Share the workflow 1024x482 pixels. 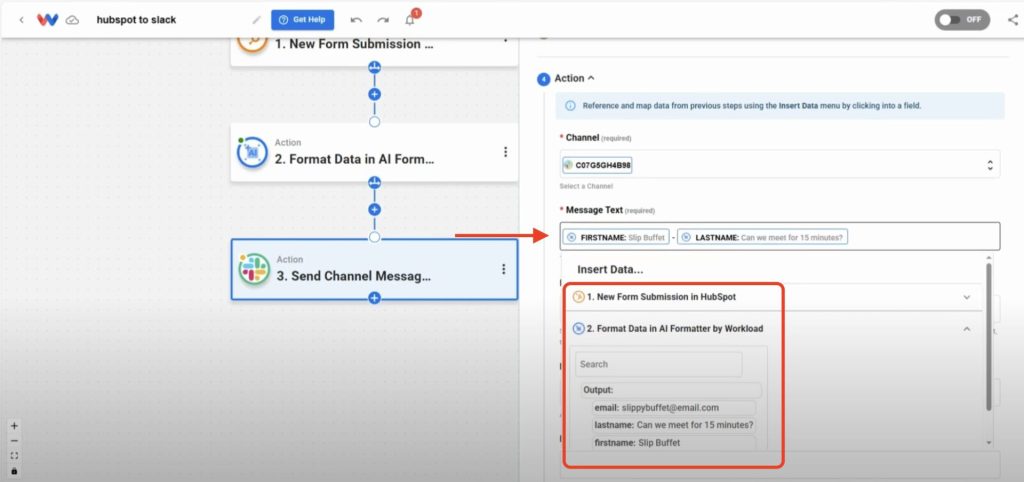pyautogui.click(x=1012, y=20)
